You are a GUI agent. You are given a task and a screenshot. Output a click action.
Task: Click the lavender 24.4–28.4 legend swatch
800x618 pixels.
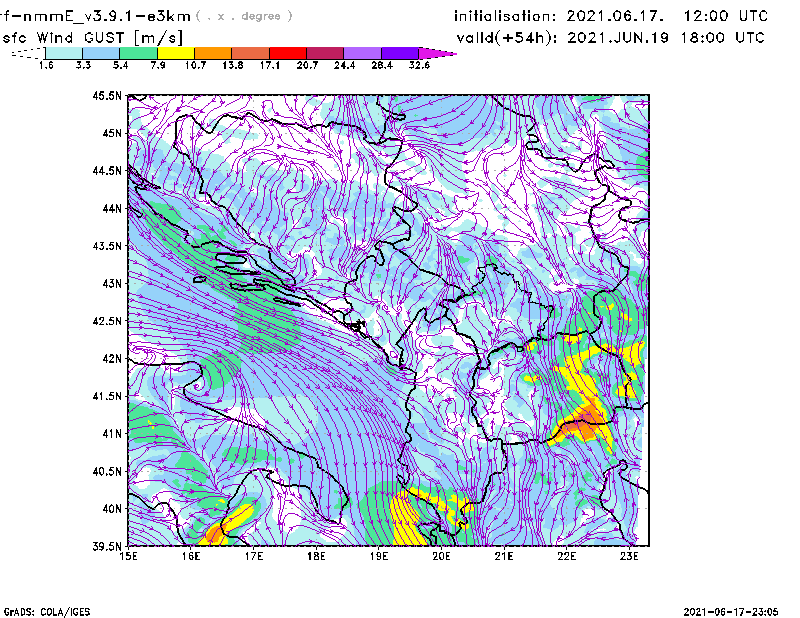tap(362, 53)
